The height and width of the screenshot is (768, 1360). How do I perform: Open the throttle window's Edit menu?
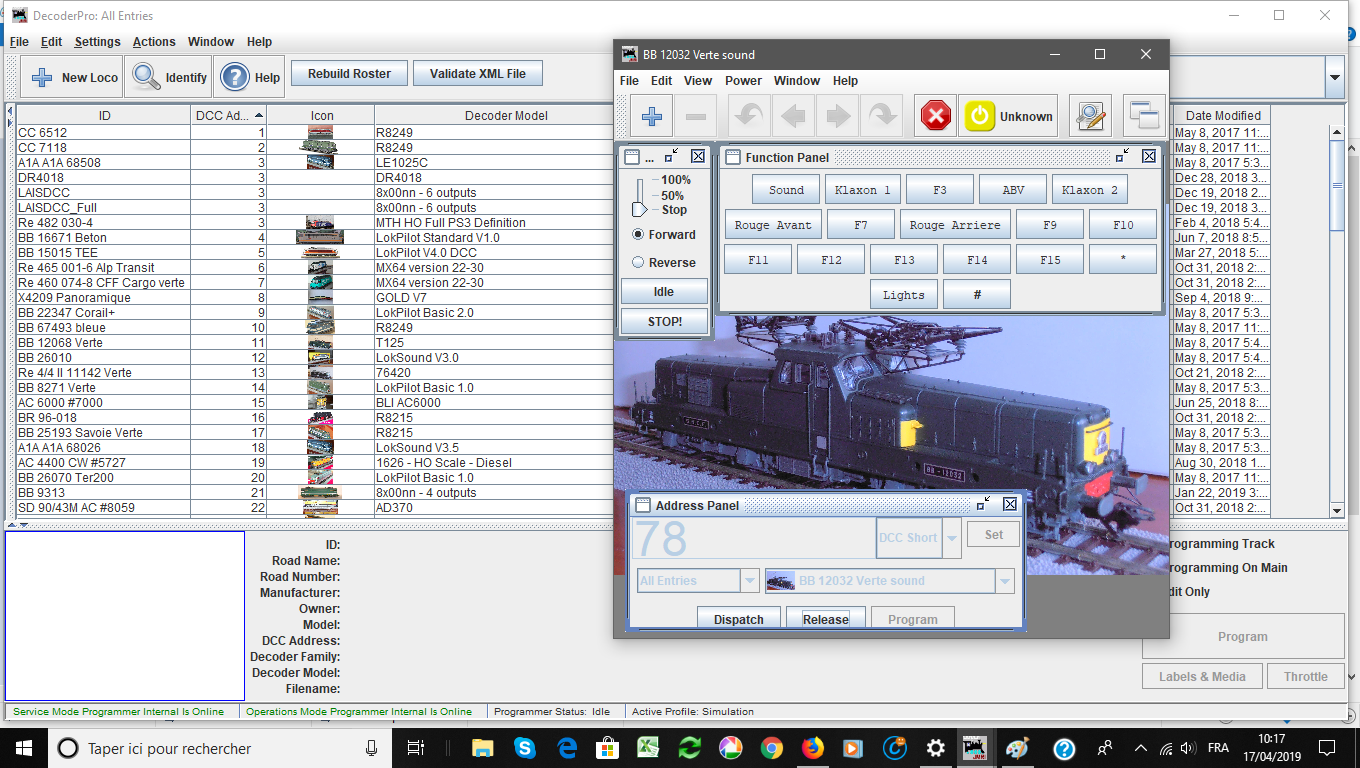click(x=662, y=81)
